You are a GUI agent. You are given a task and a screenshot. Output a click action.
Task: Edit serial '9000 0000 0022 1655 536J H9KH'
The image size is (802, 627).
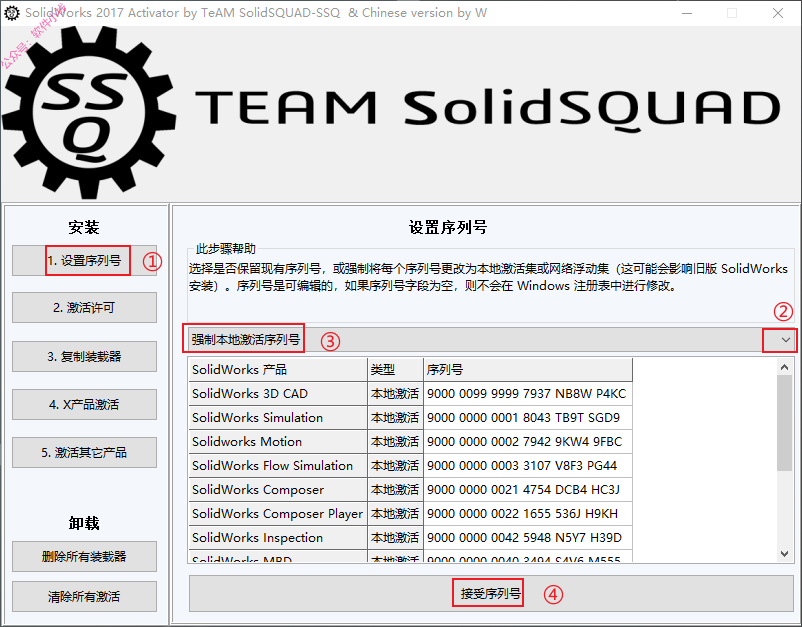(528, 514)
